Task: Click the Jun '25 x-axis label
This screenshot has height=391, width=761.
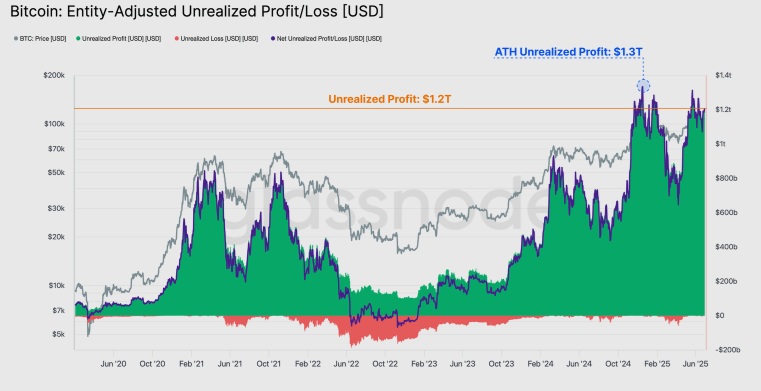Action: coord(695,363)
